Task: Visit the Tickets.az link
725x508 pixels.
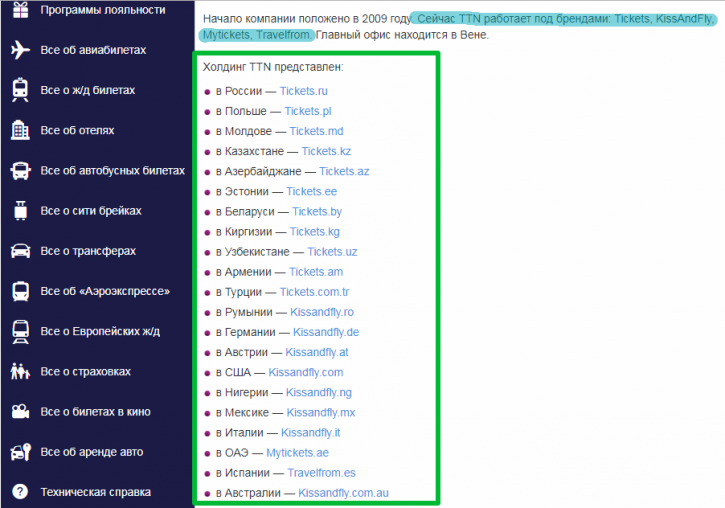Action: tap(344, 171)
